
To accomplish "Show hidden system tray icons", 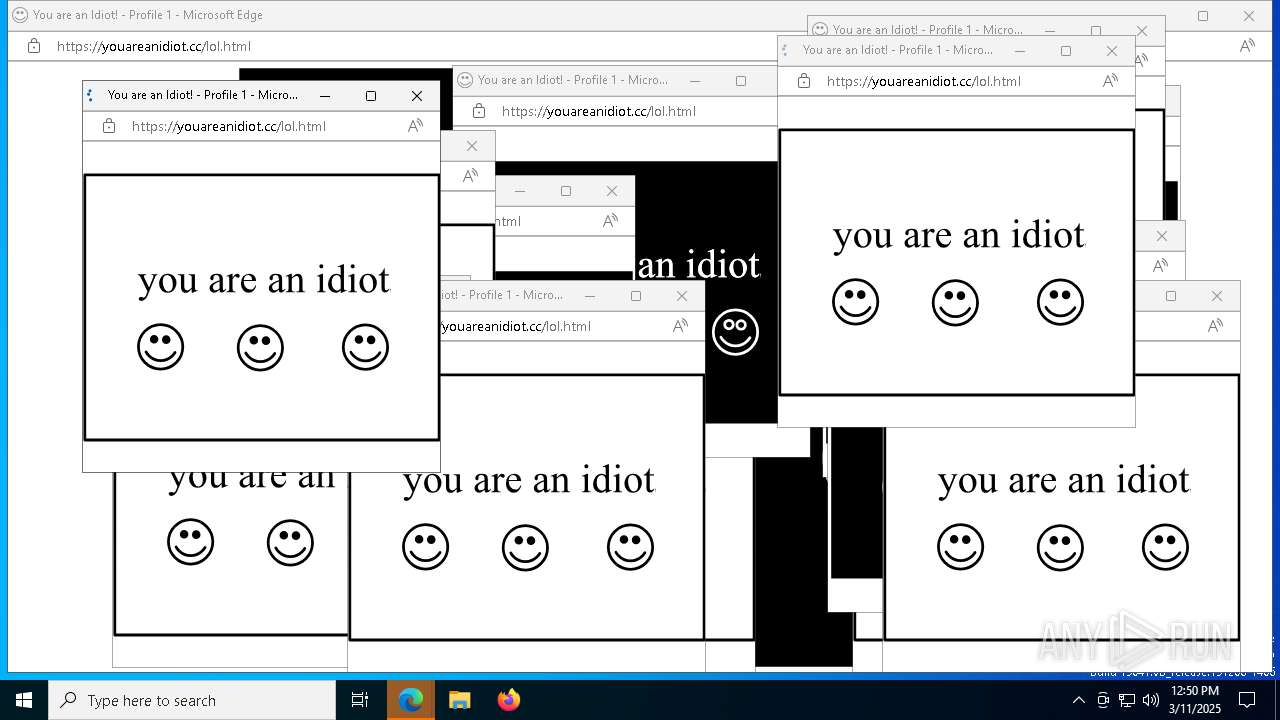I will click(1078, 700).
